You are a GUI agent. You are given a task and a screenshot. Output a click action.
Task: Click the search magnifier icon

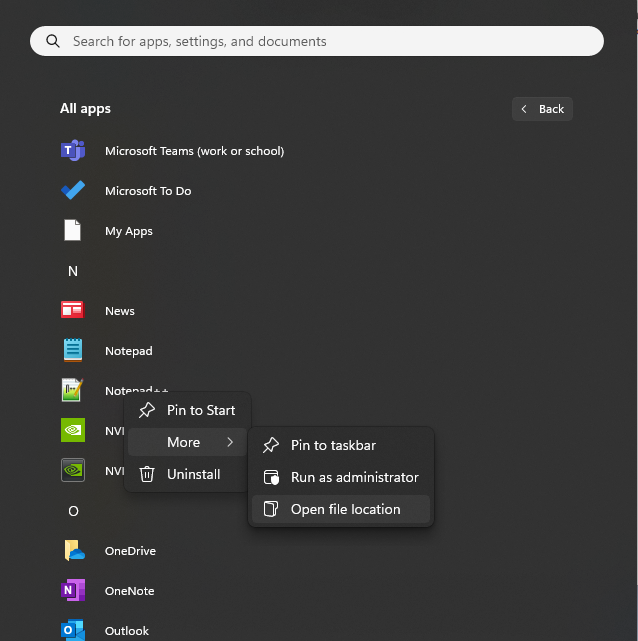(53, 41)
